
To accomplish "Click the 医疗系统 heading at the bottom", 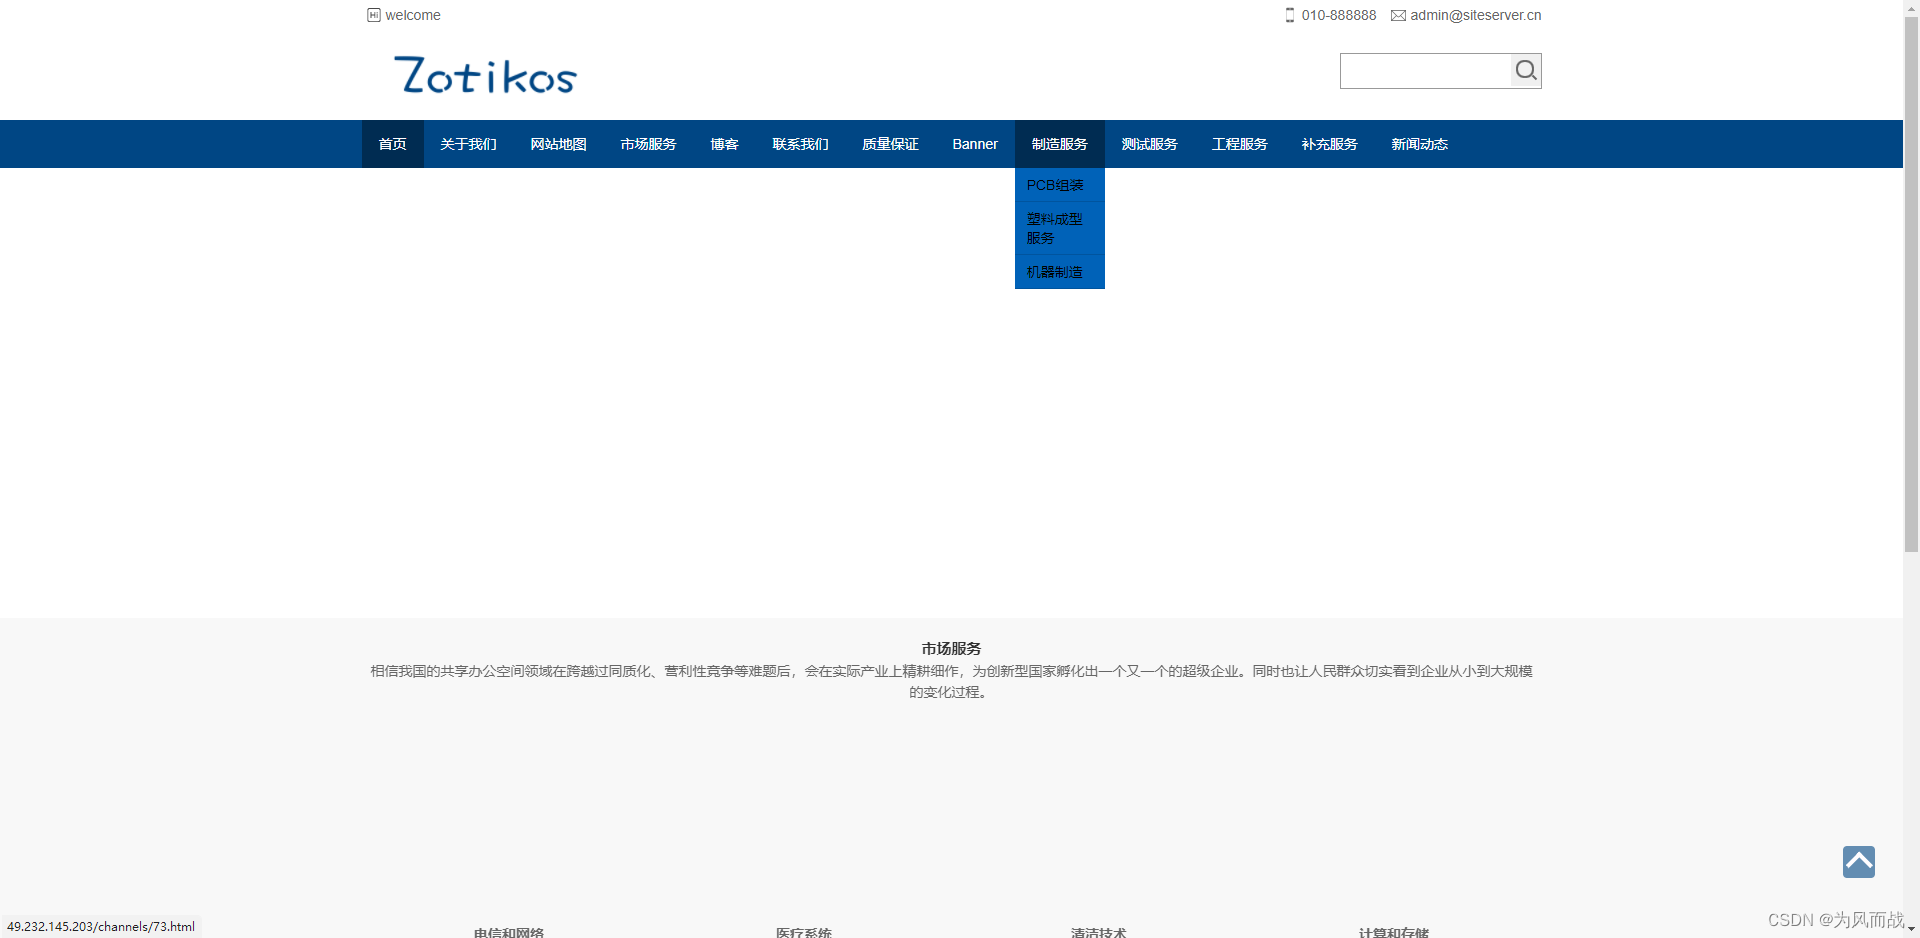I will 804,932.
